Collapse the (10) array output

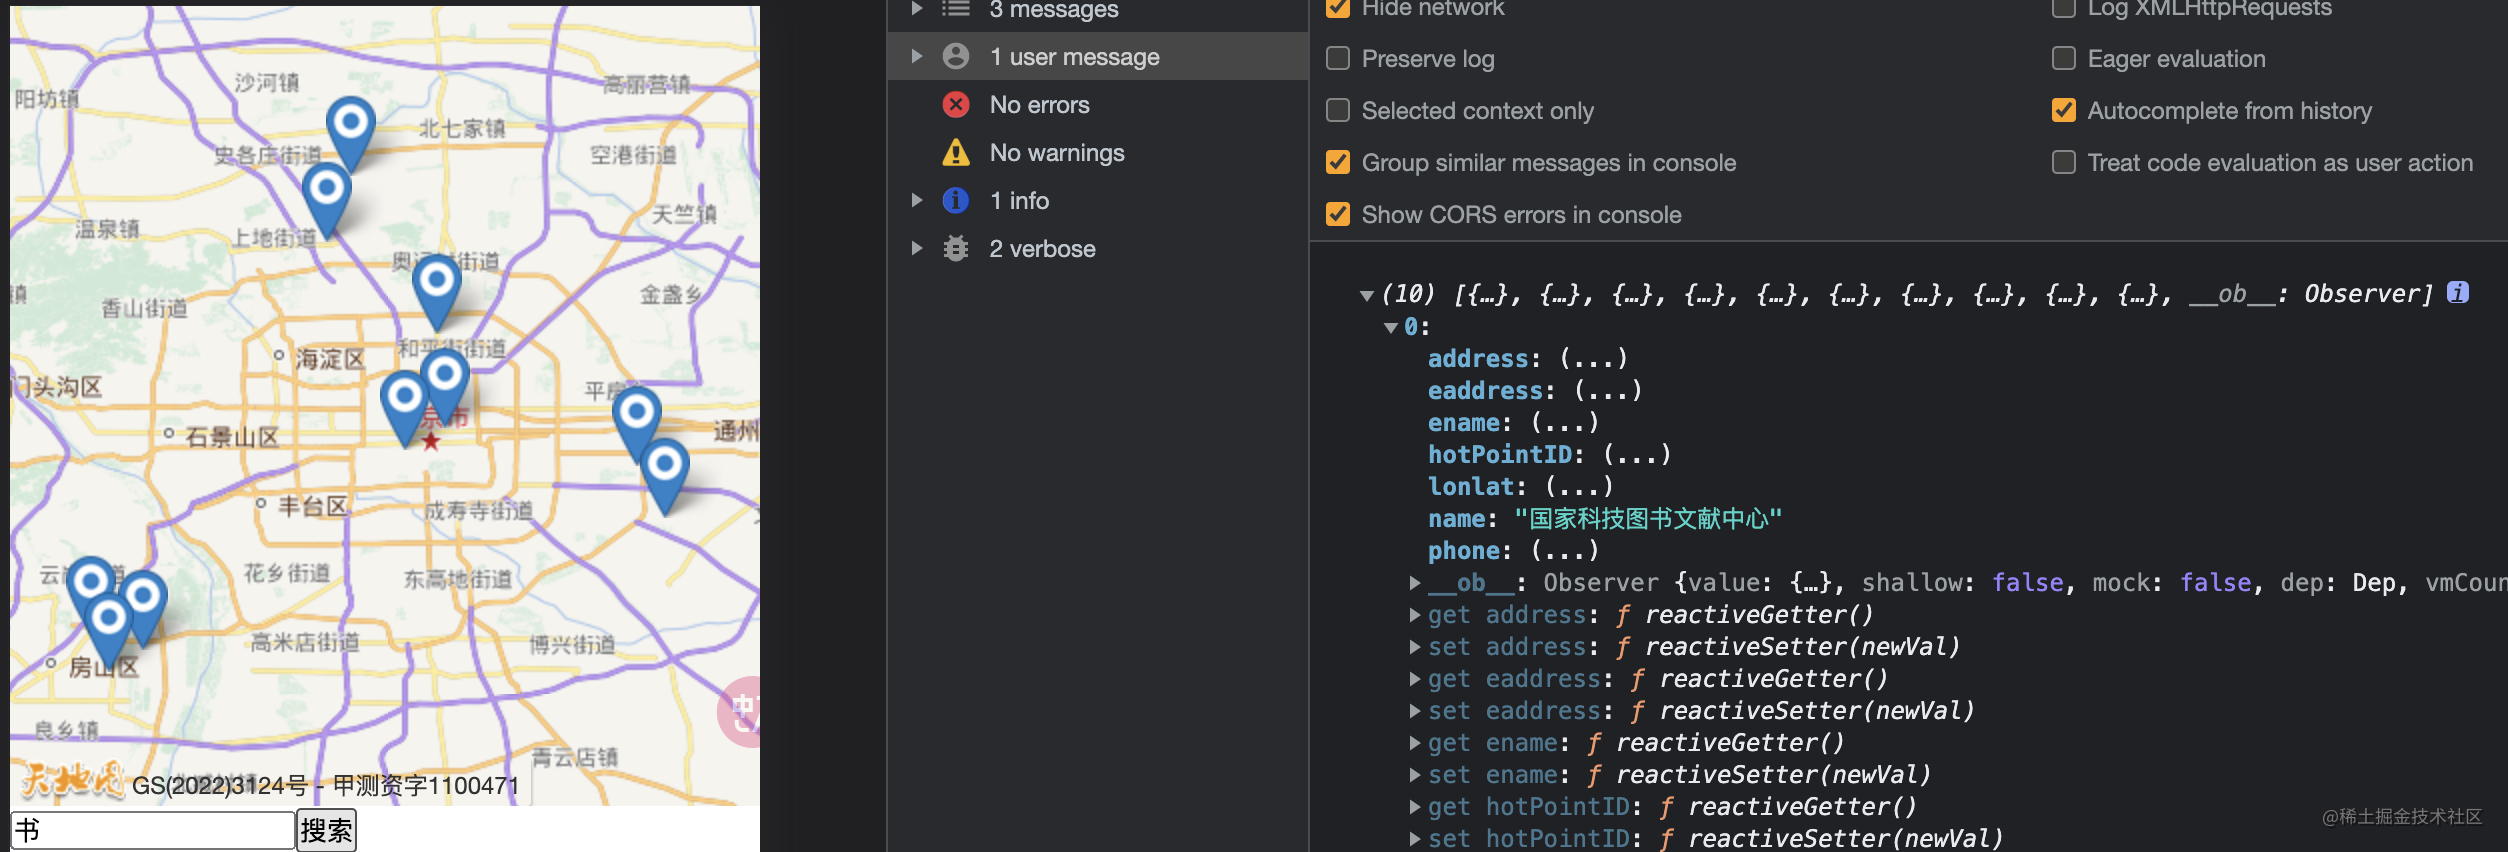1366,295
